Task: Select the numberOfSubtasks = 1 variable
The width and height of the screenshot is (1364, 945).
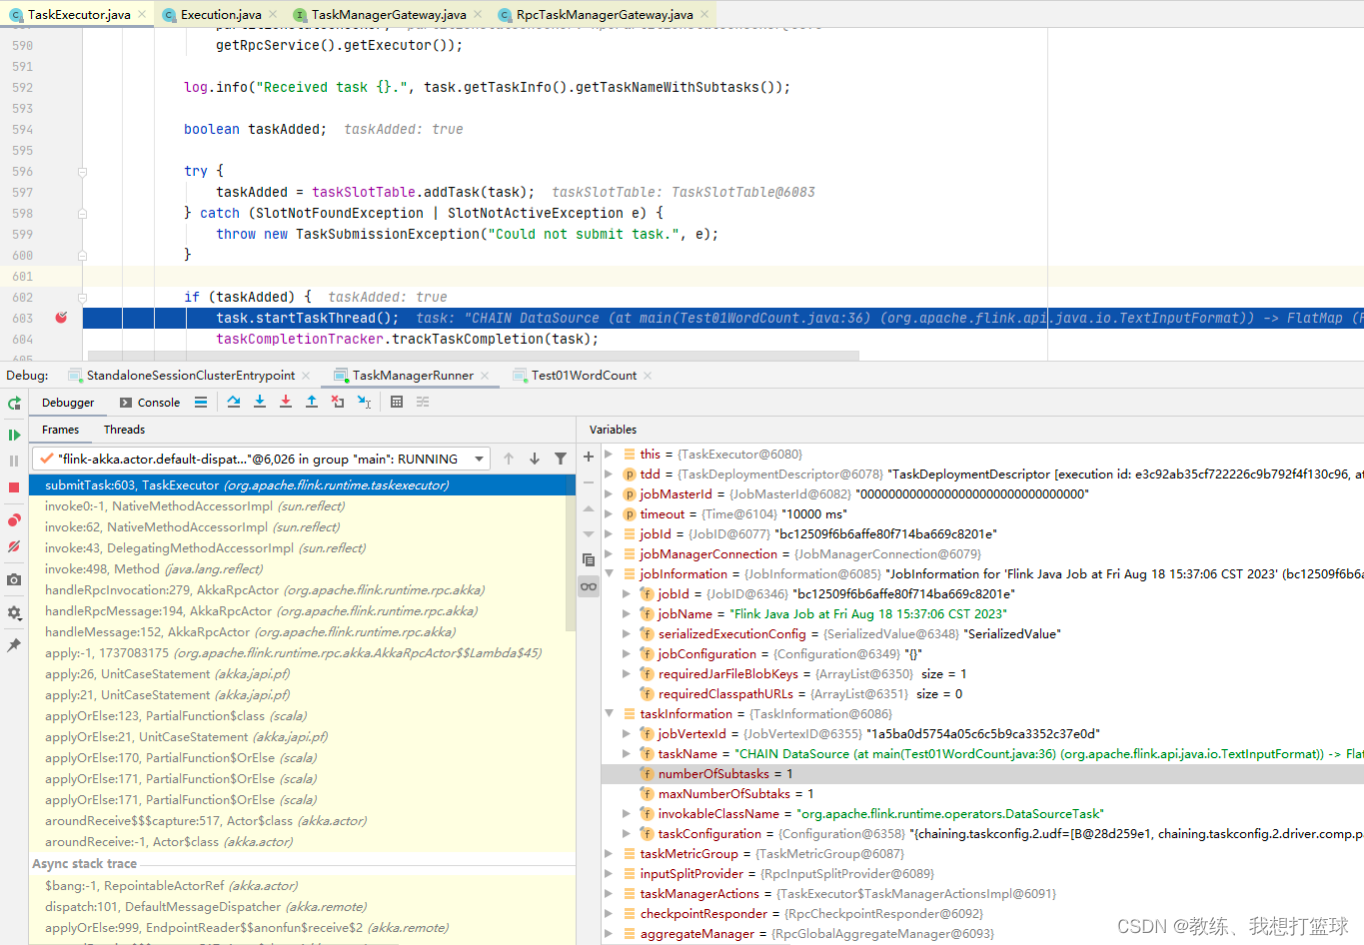Action: [x=982, y=774]
